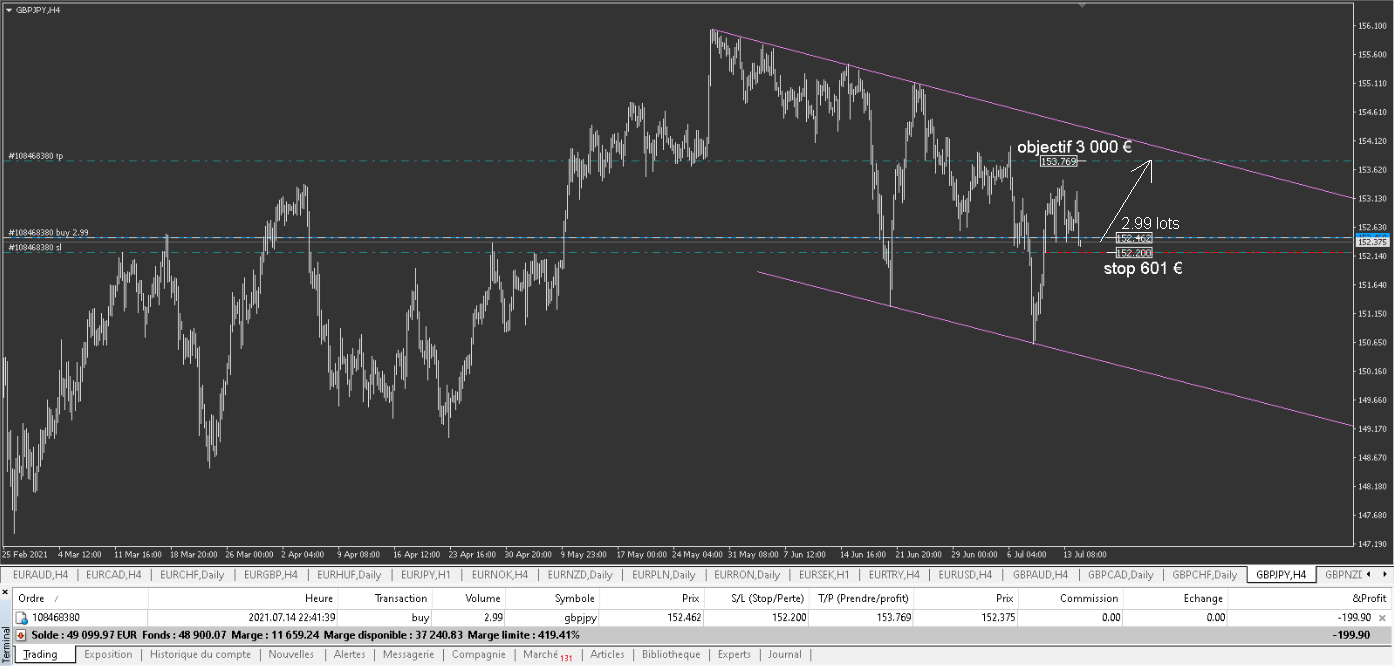Click the ticket icon of order 108468380
Screen dimensions: 1394x666
21,618
